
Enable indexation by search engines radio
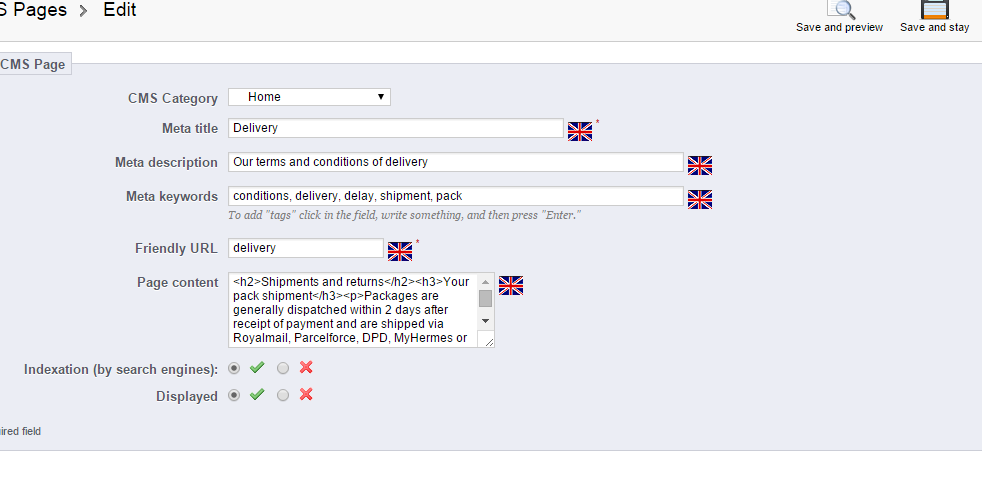235,368
